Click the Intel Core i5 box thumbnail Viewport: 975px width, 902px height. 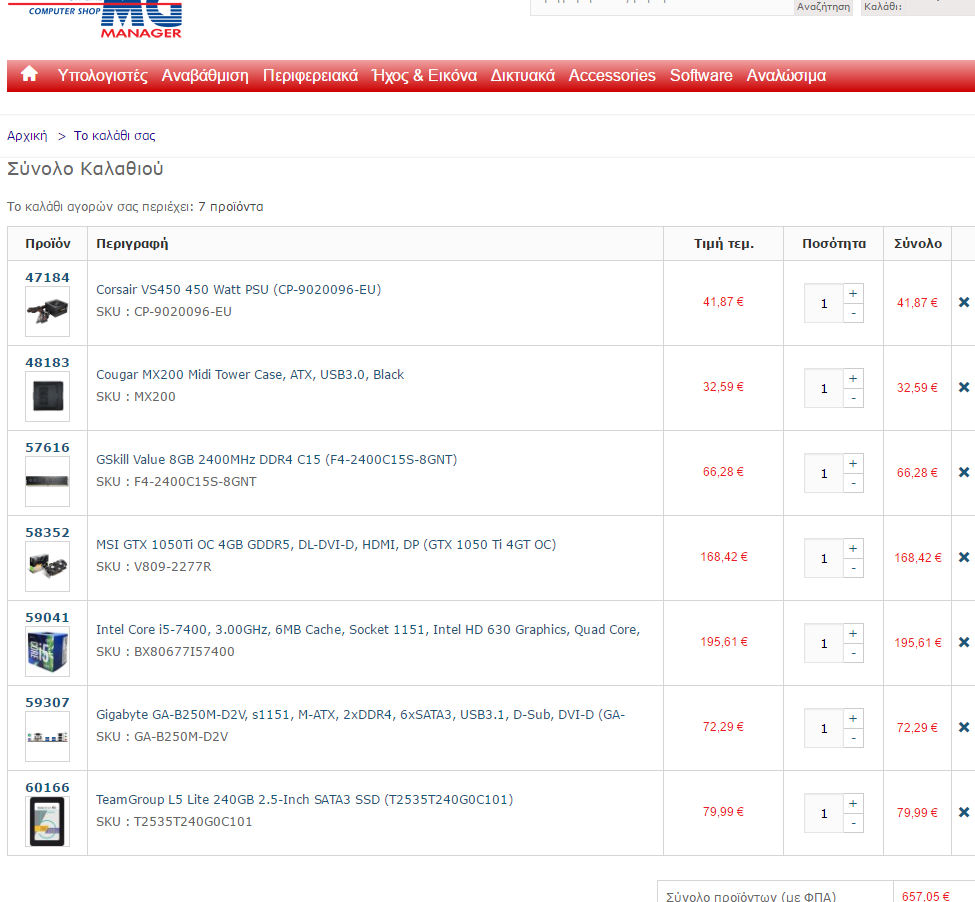(47, 651)
